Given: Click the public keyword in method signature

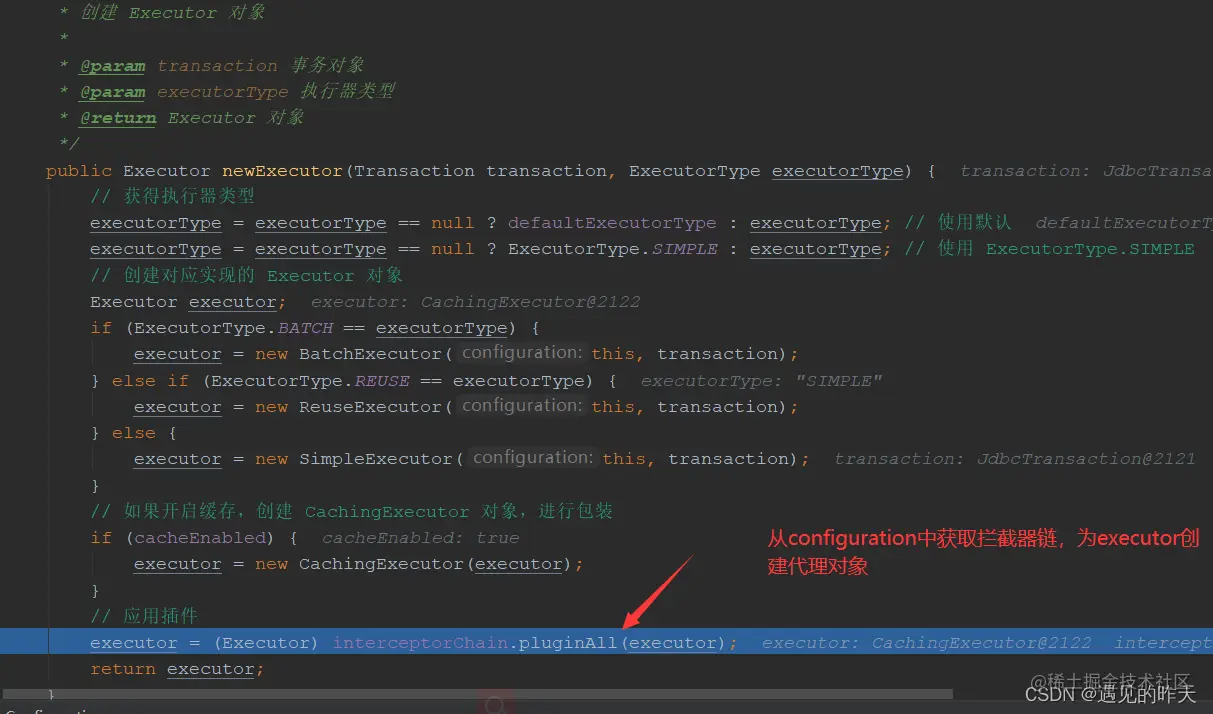Looking at the screenshot, I should tap(79, 171).
